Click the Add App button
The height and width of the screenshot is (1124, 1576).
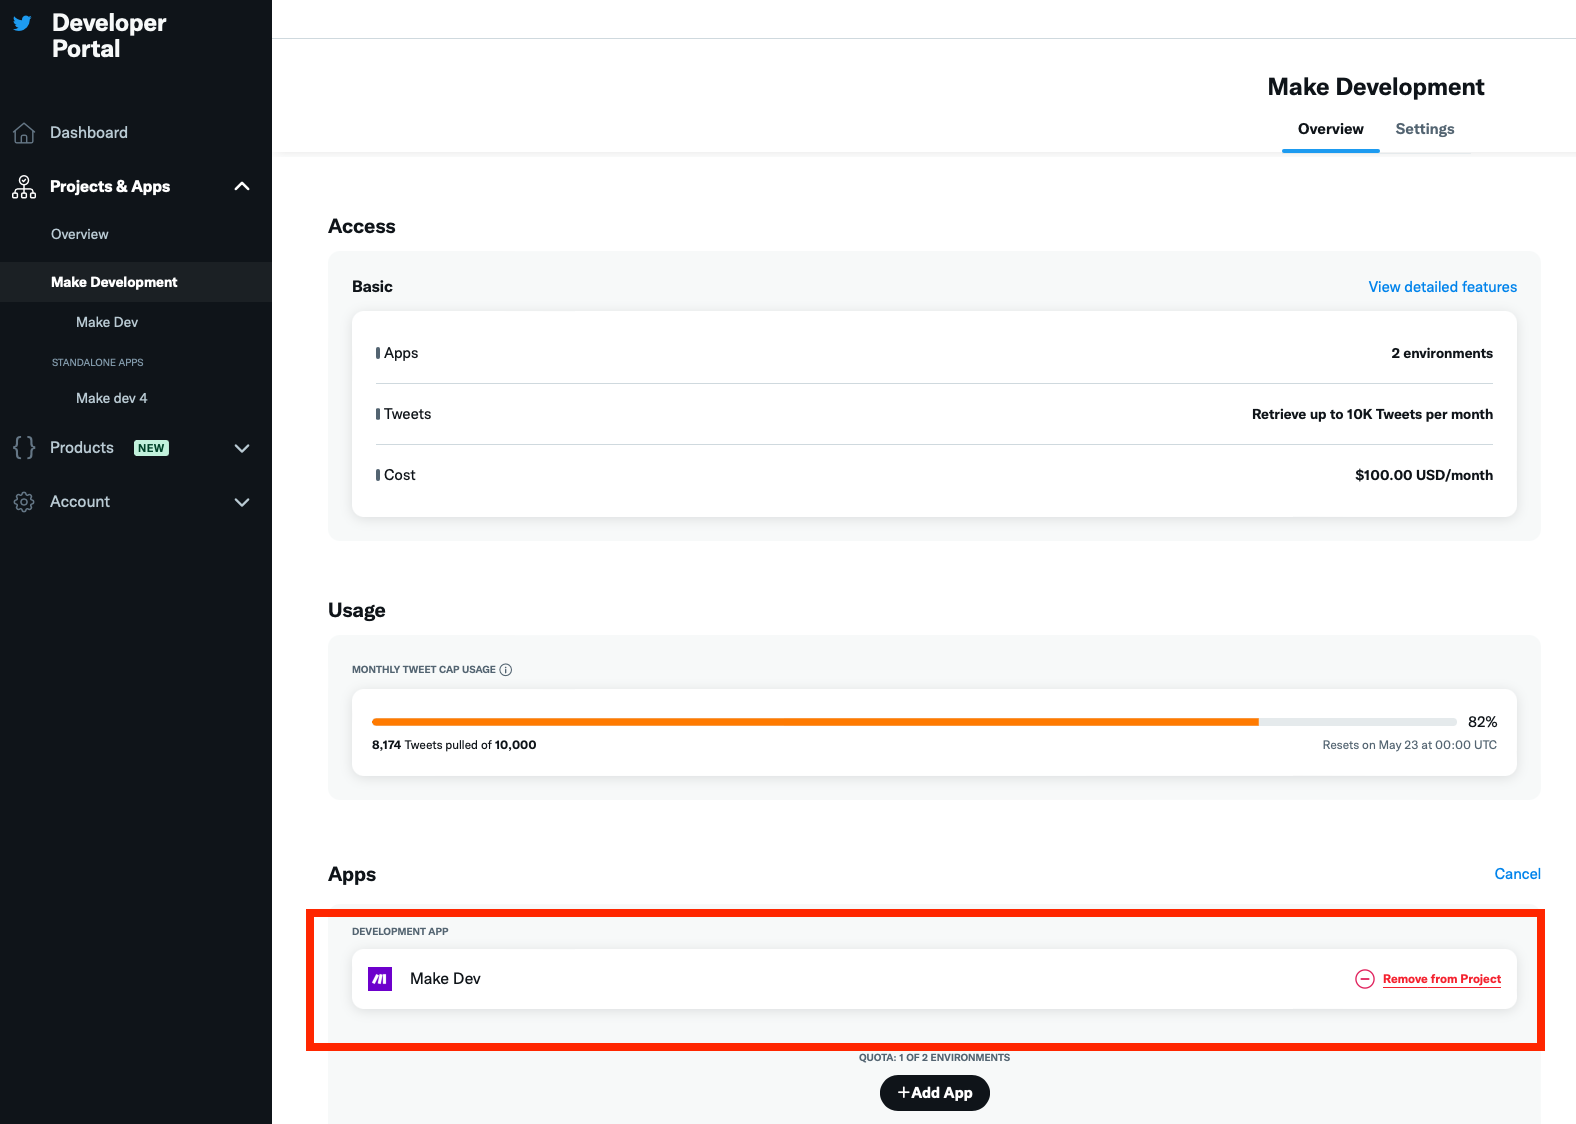click(x=935, y=1093)
